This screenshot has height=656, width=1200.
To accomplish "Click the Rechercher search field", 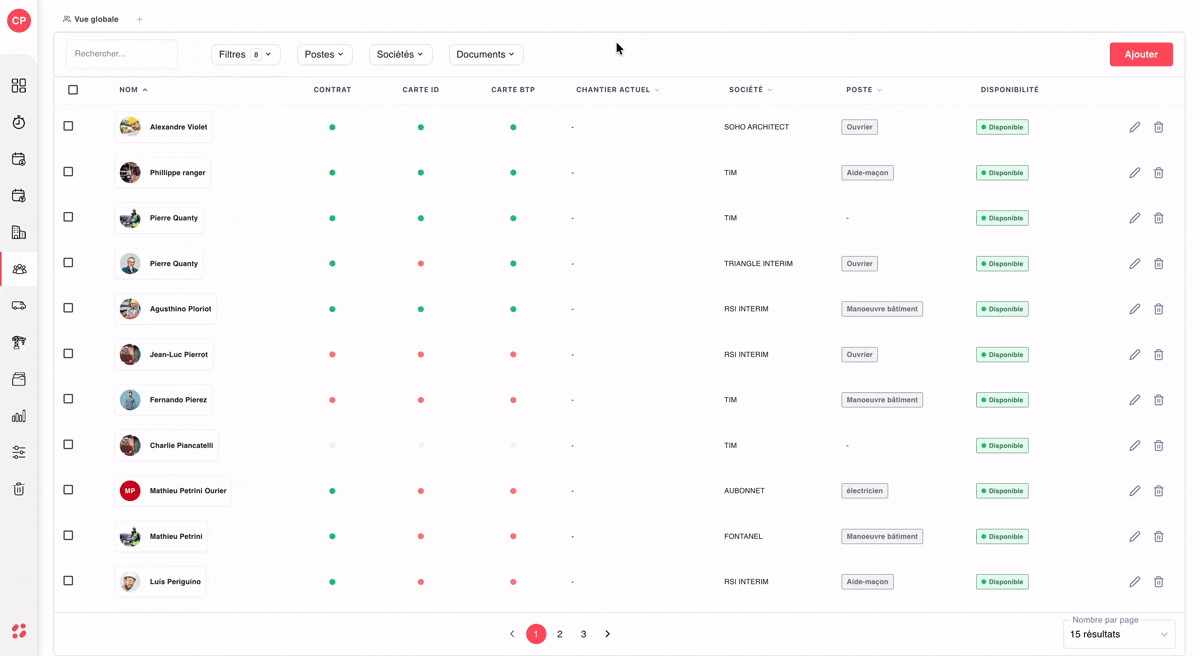I will 122,54.
